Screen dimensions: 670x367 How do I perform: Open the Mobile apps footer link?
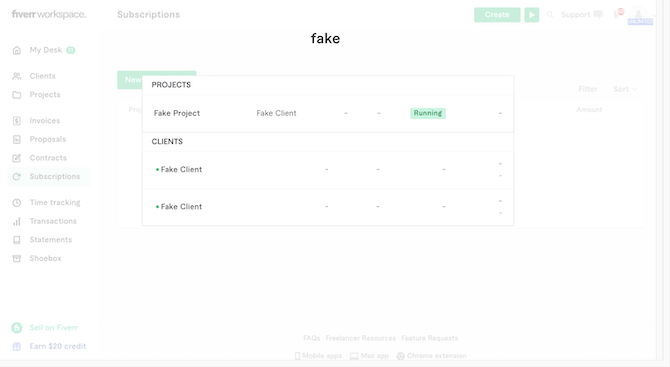[x=322, y=356]
